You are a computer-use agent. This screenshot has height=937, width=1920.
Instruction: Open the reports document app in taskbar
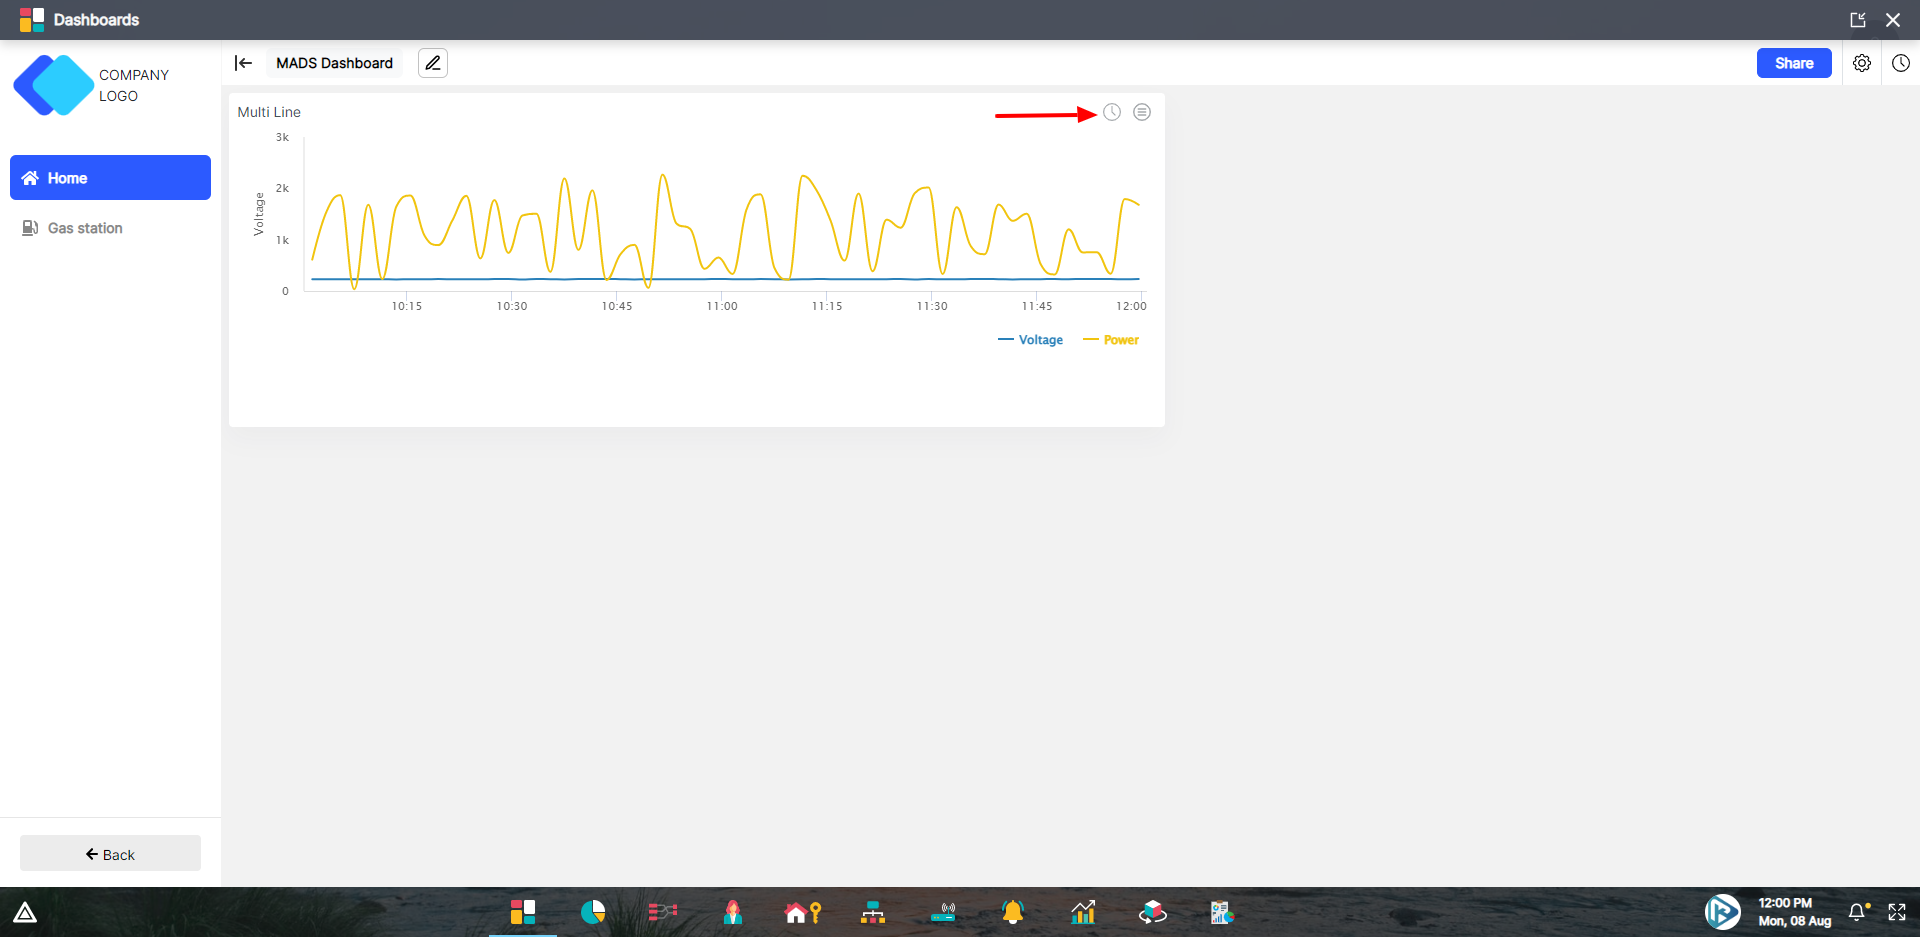coord(1221,912)
